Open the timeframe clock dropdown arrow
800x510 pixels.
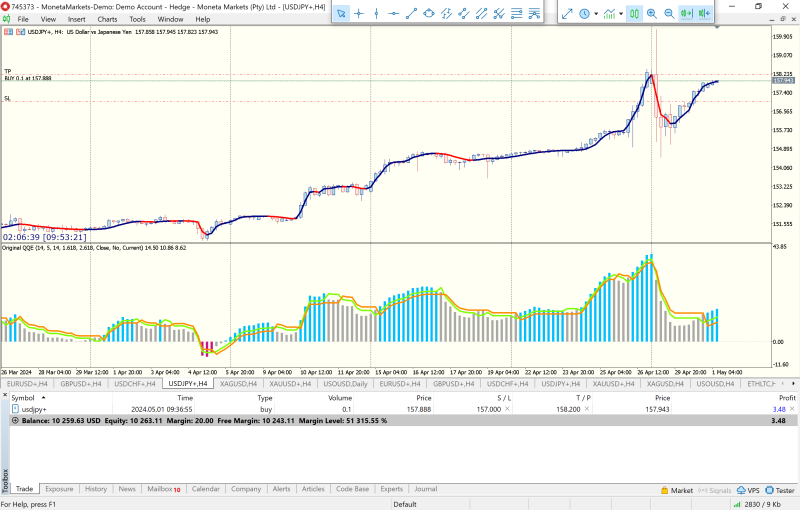(x=596, y=14)
